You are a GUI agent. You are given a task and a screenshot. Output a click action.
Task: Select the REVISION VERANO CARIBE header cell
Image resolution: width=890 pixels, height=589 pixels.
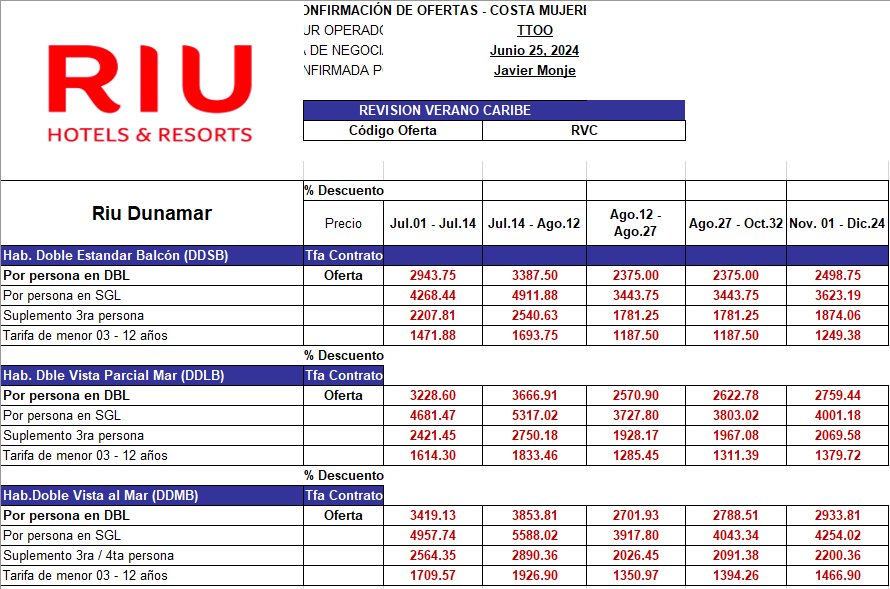pos(494,110)
